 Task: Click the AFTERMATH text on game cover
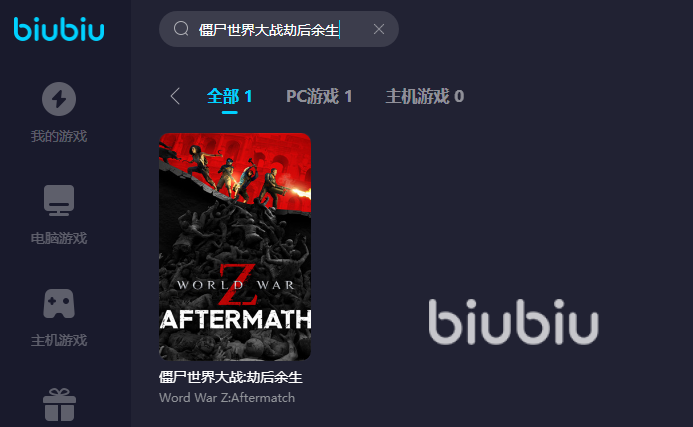click(x=235, y=319)
